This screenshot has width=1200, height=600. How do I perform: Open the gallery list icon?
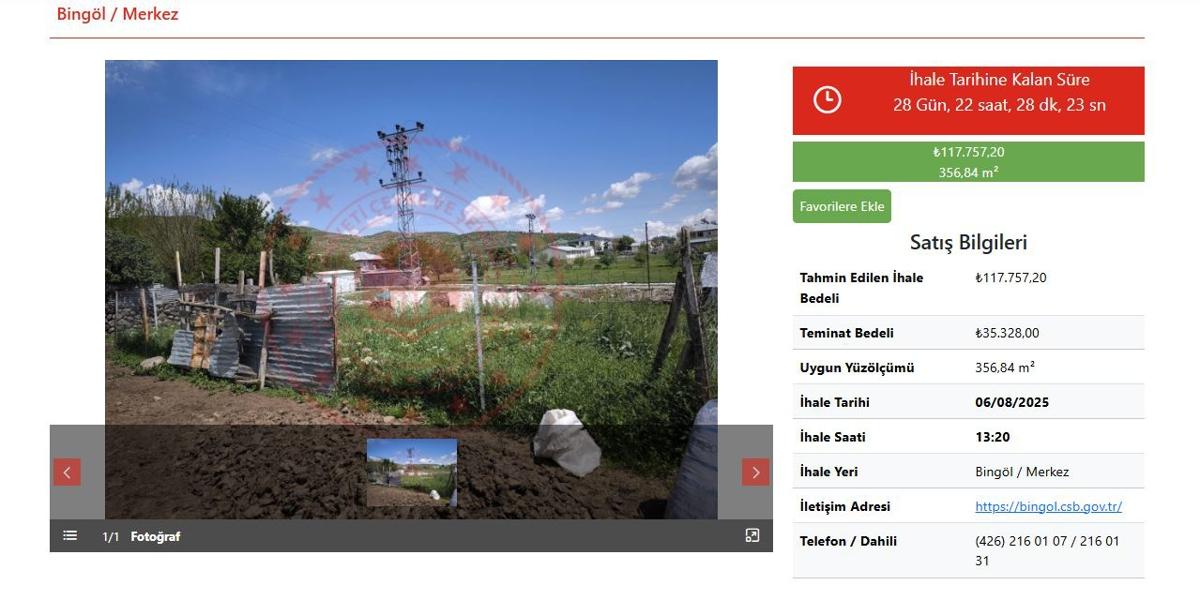70,536
